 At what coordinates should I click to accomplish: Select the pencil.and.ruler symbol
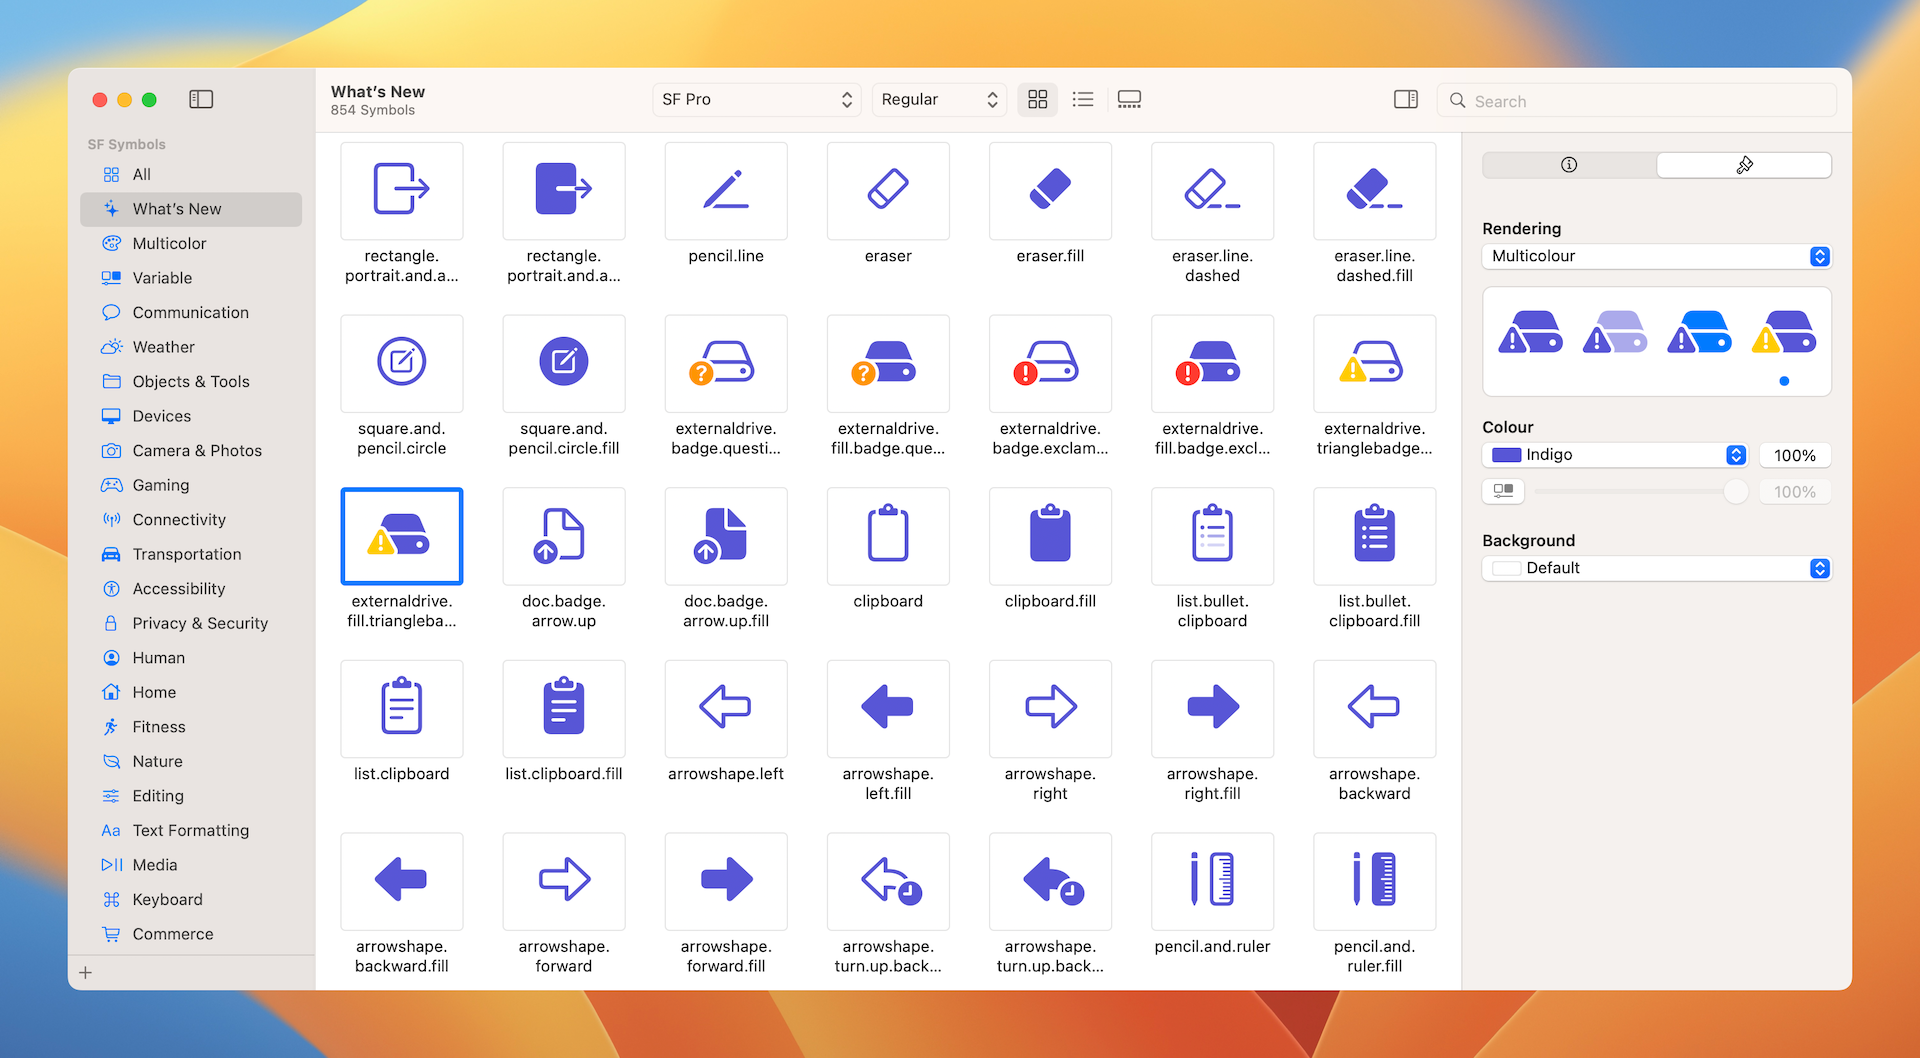1211,880
